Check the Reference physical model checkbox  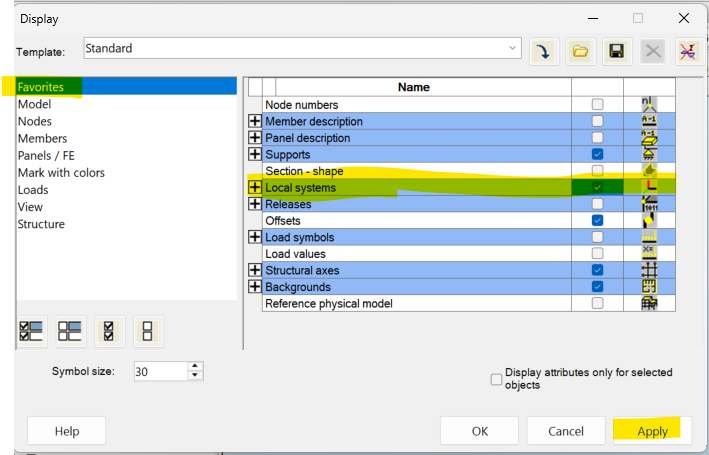coord(597,303)
